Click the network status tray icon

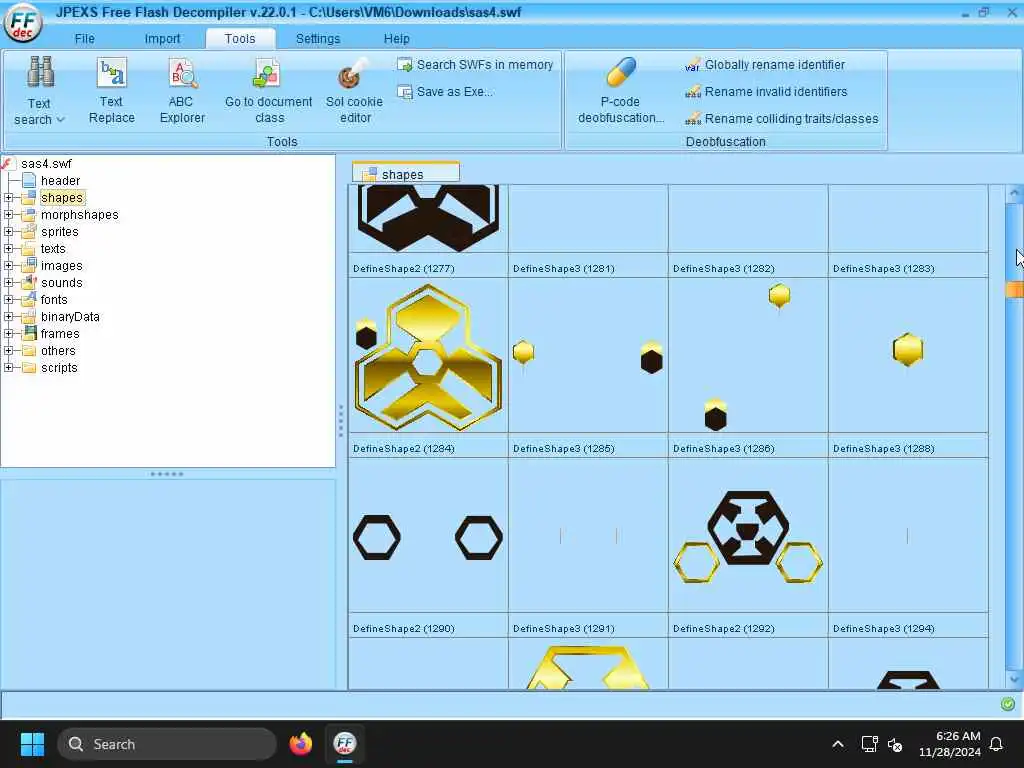point(869,744)
